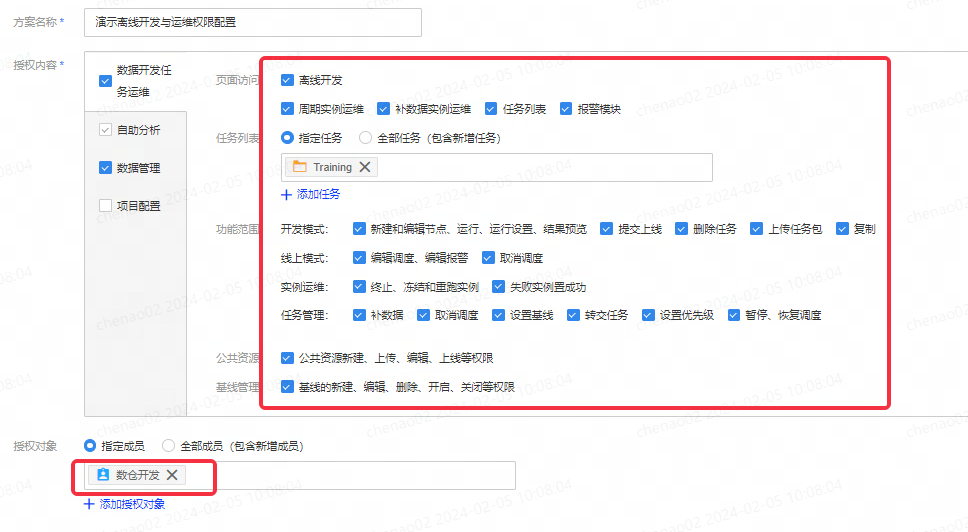Enable the 项目配置 checkbox
Image resolution: width=968 pixels, height=532 pixels.
(x=106, y=206)
